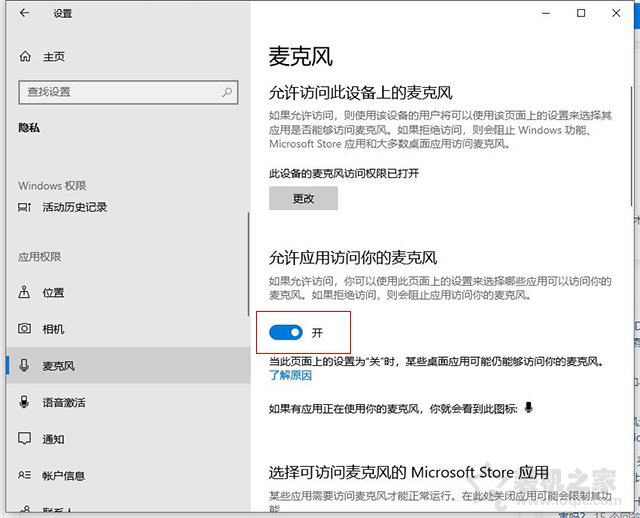Close the 设置 window
This screenshot has width=640, height=518.
coord(616,13)
